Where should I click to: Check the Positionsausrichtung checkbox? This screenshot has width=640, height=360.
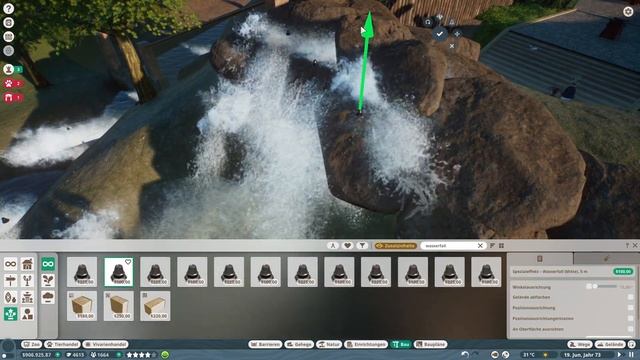coord(631,308)
